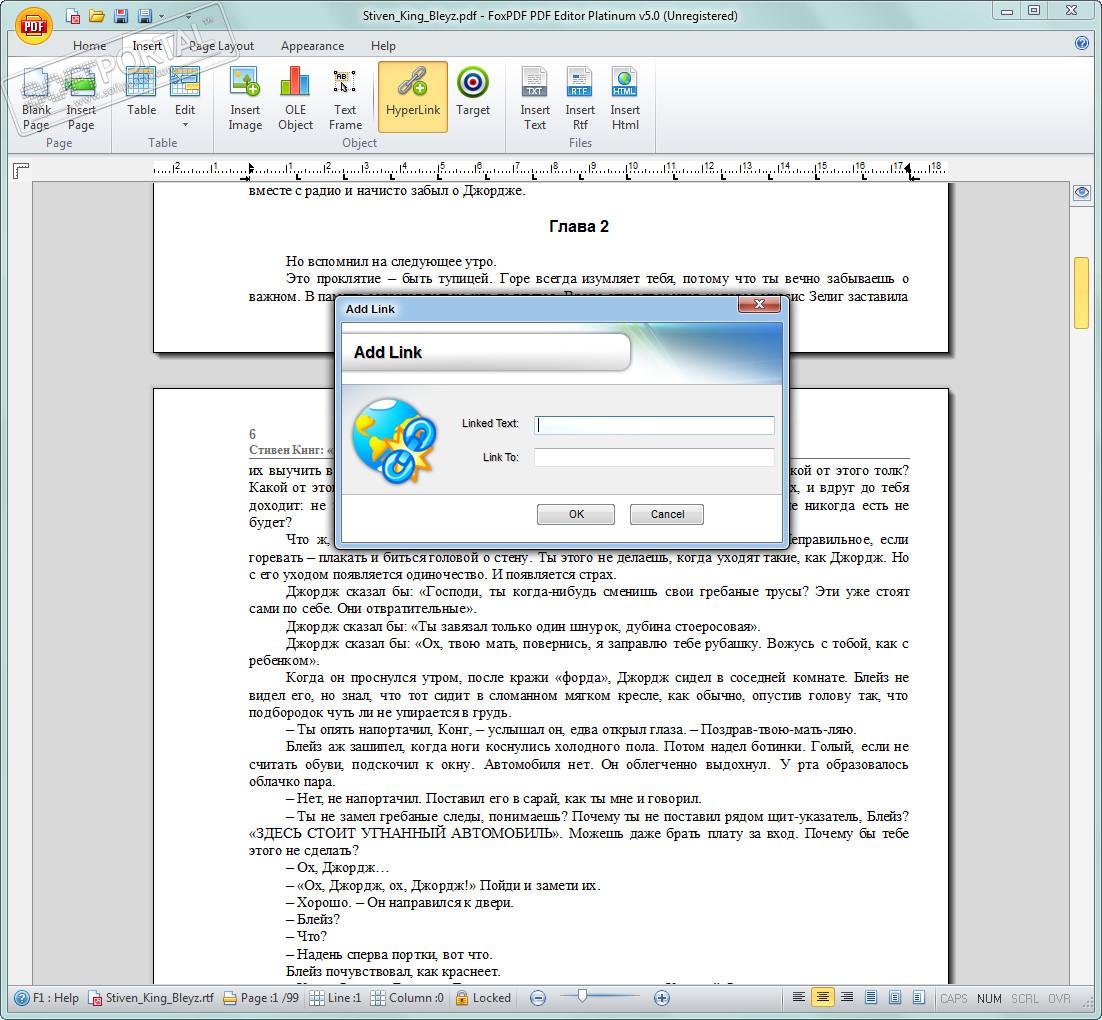Minimize the FoxPDF window
Image resolution: width=1102 pixels, height=1020 pixels.
tap(1007, 11)
